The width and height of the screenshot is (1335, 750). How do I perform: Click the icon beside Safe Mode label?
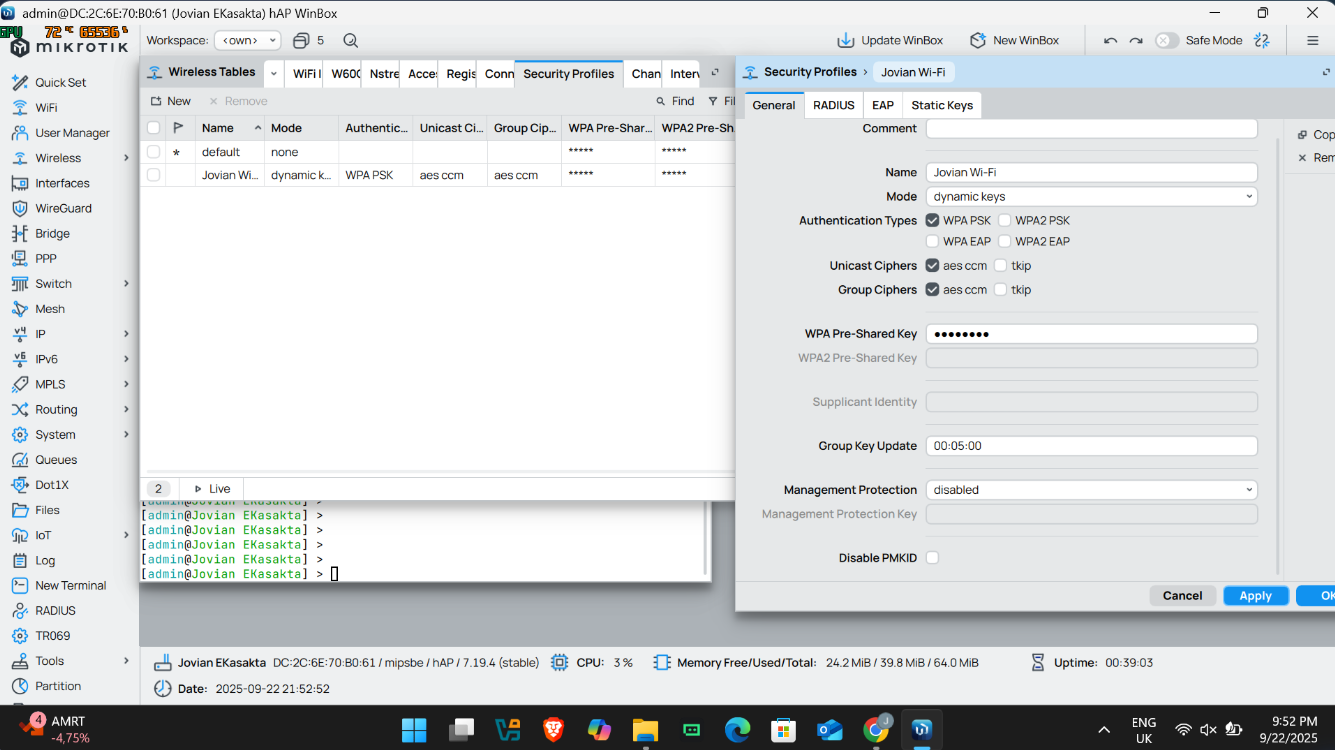pos(1261,40)
